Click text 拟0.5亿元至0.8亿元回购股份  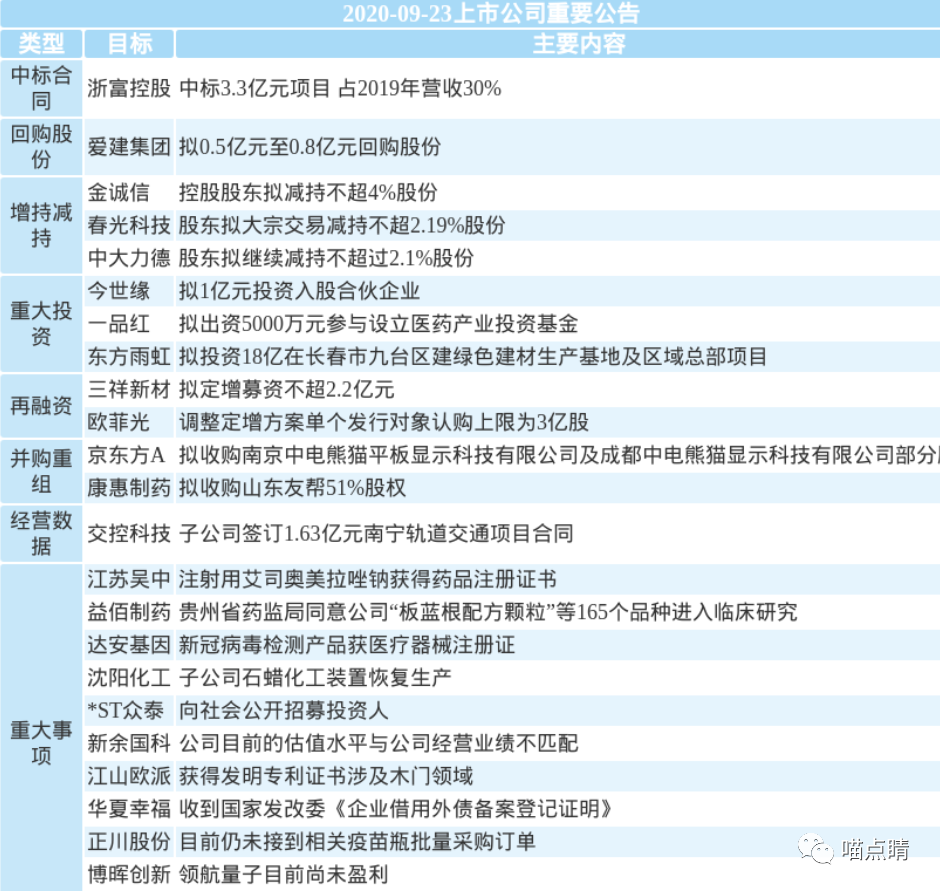click(310, 147)
